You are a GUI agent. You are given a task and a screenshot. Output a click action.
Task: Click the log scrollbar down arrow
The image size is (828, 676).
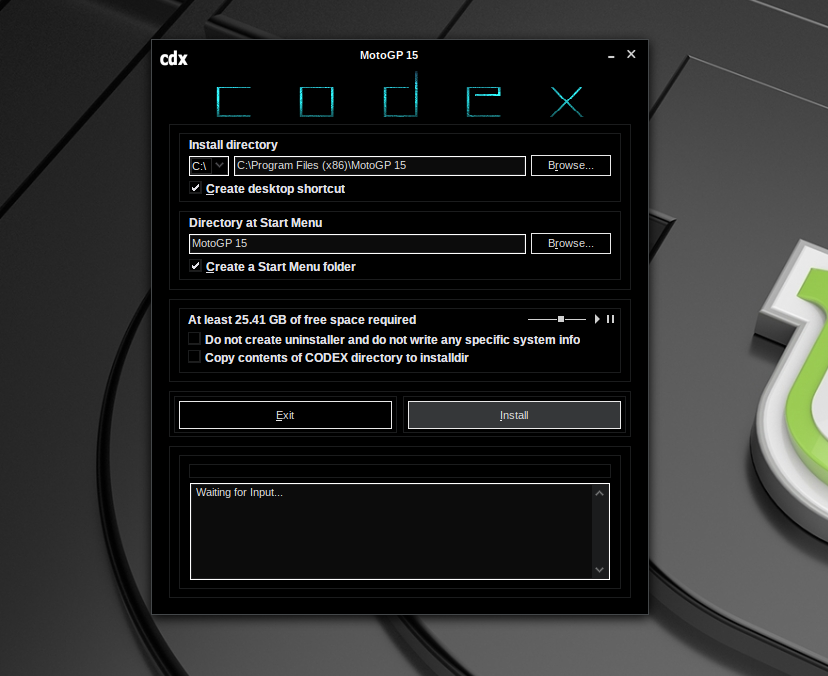[x=599, y=569]
